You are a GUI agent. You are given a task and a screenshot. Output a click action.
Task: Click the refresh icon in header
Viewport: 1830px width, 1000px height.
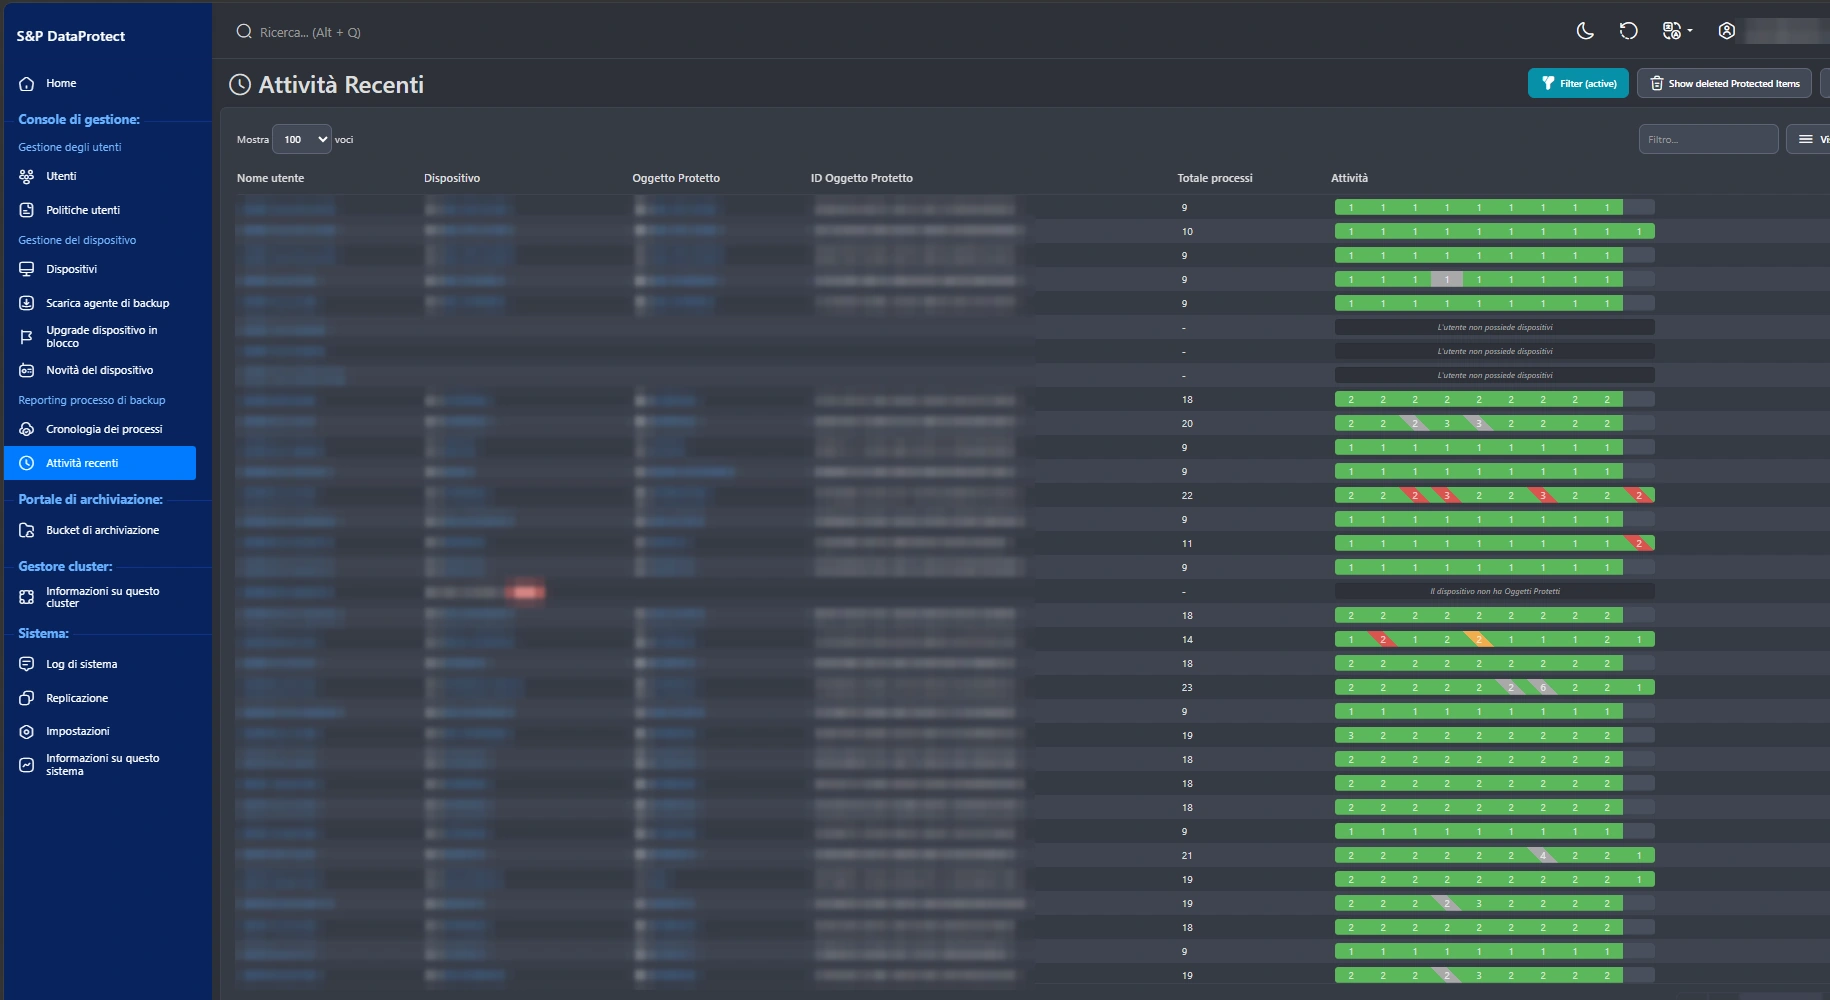click(1628, 31)
